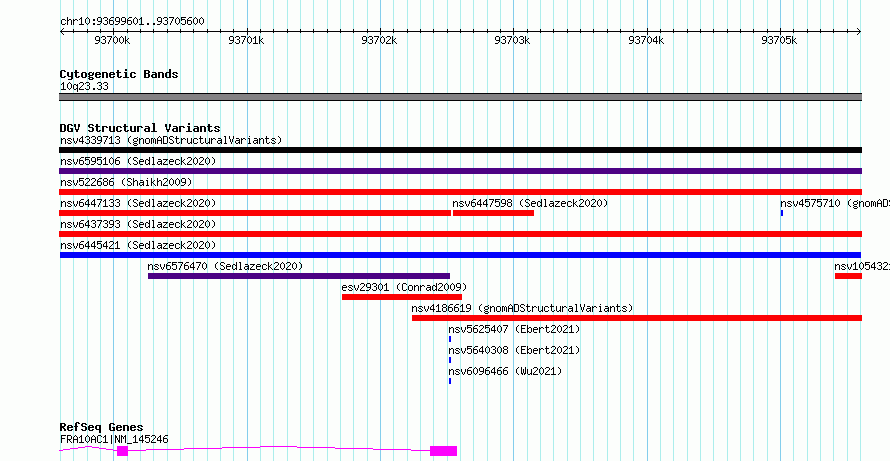890x461 pixels.
Task: Open the esv29301 (Conrad2009) red bar
Action: pos(402,297)
